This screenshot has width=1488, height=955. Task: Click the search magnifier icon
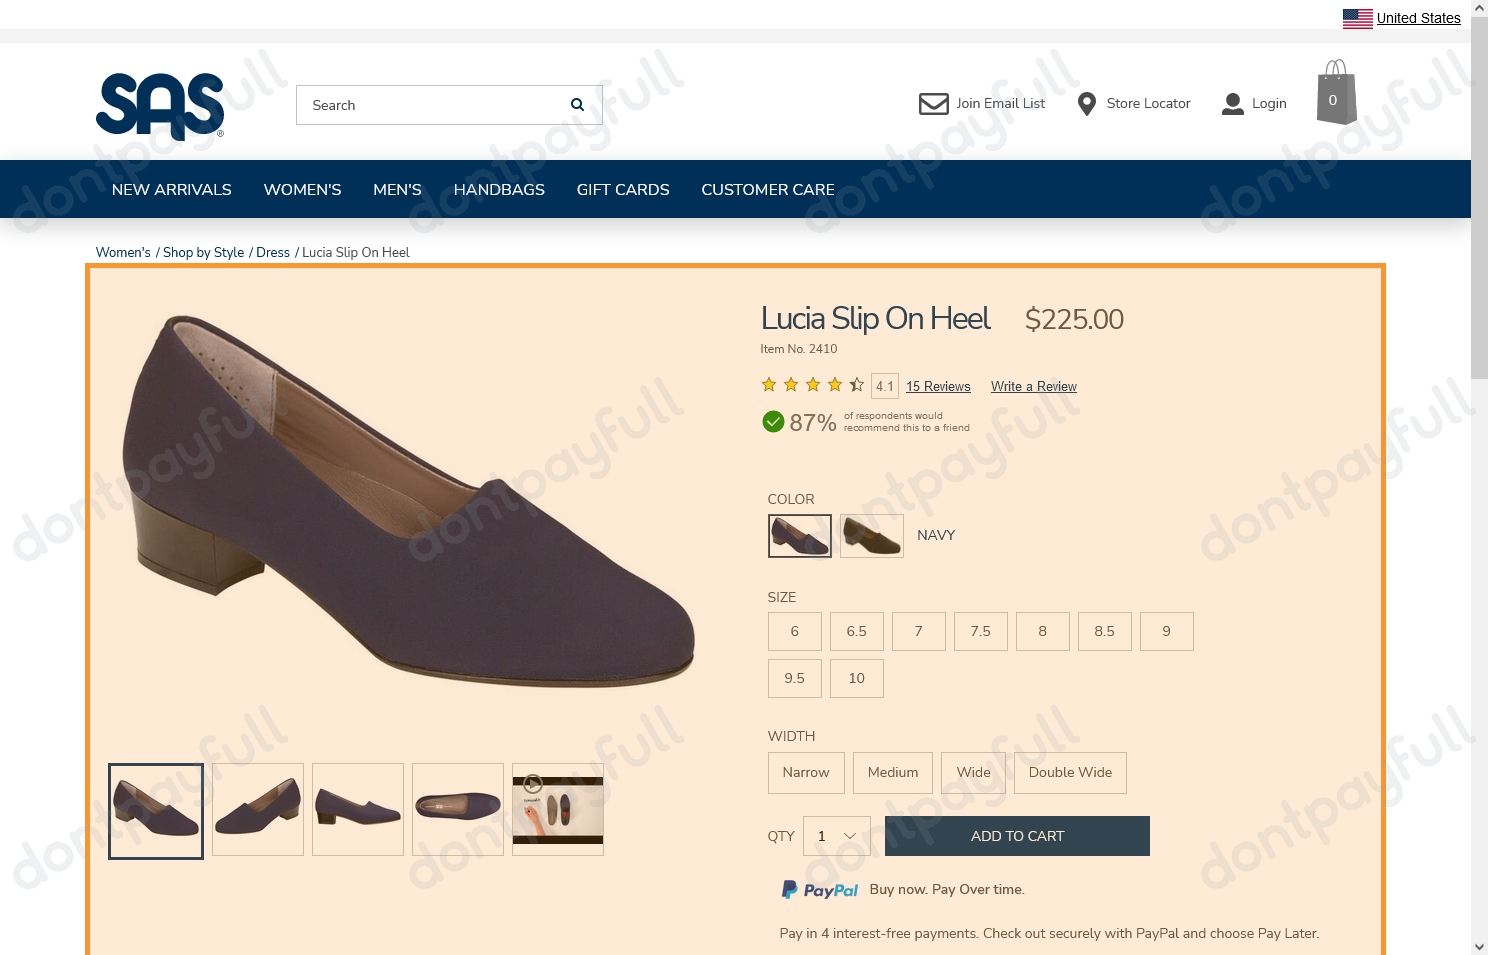(577, 104)
